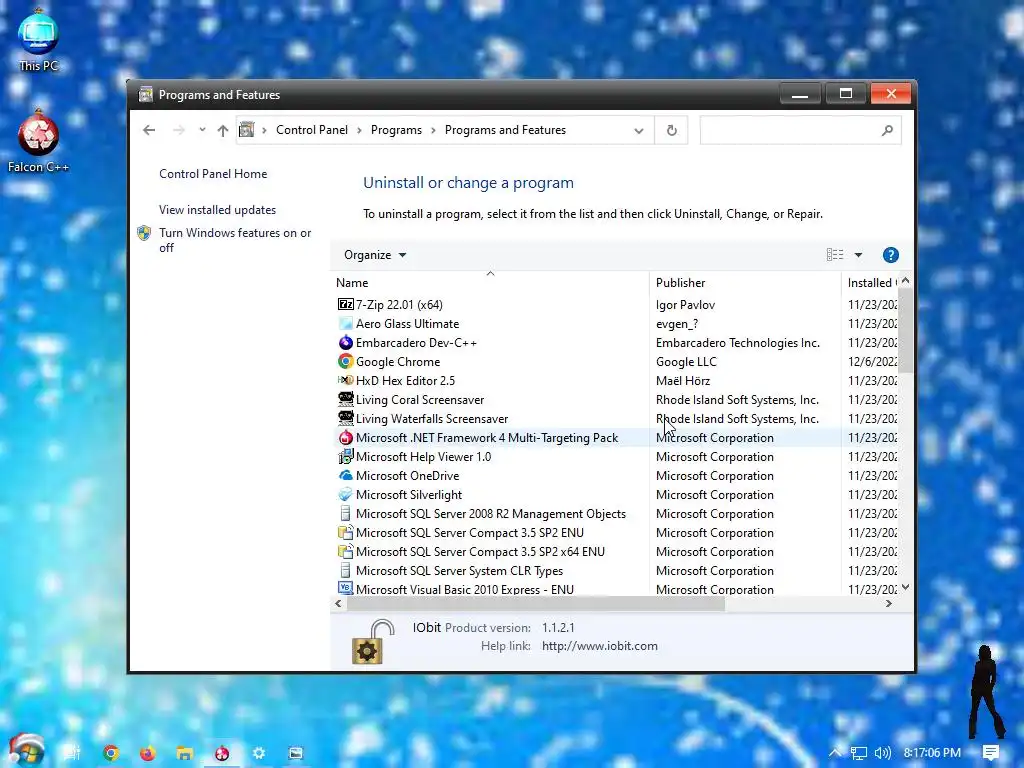
Task: Click the .NET Framework 4 Multi-Targeting Pack icon
Action: (345, 438)
